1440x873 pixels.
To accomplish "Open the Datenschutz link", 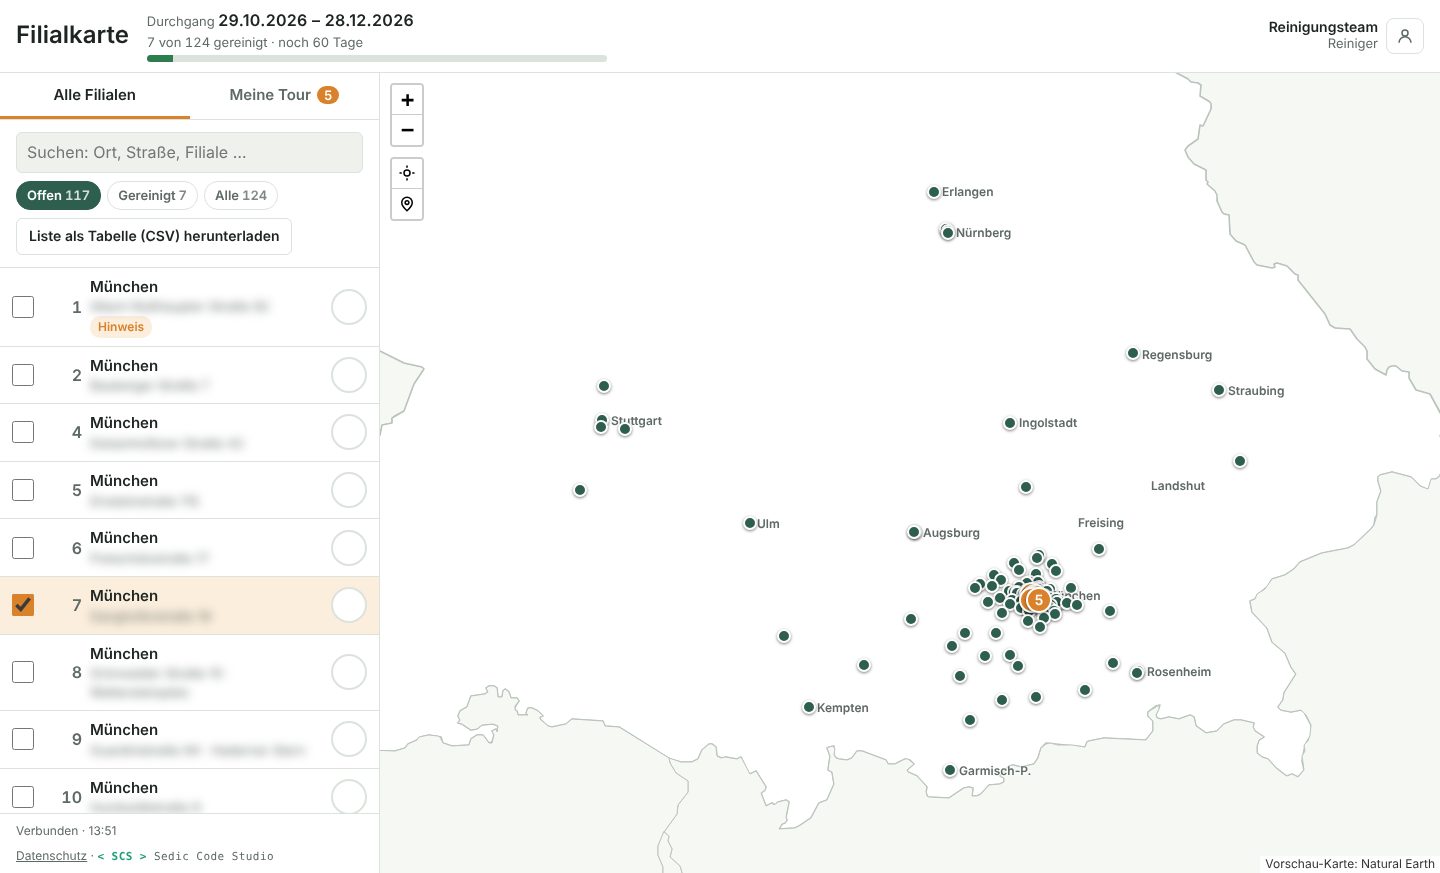I will point(51,856).
